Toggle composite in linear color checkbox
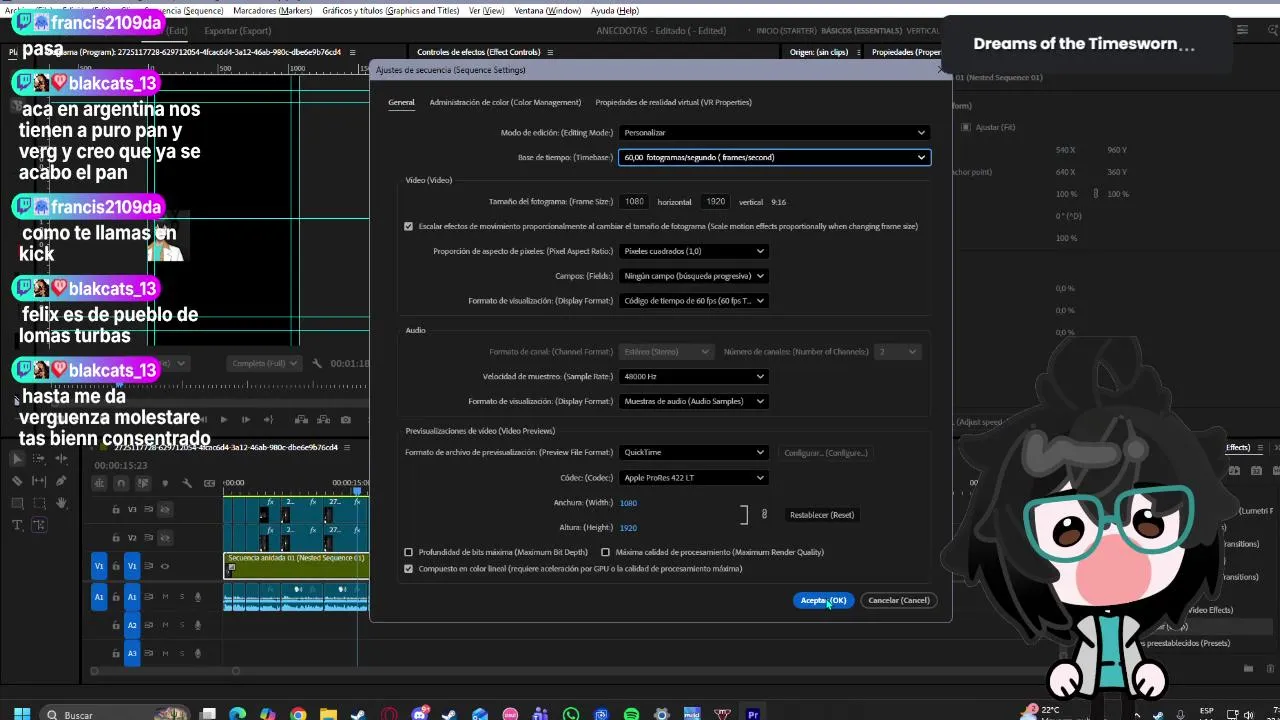1280x720 pixels. pos(408,569)
